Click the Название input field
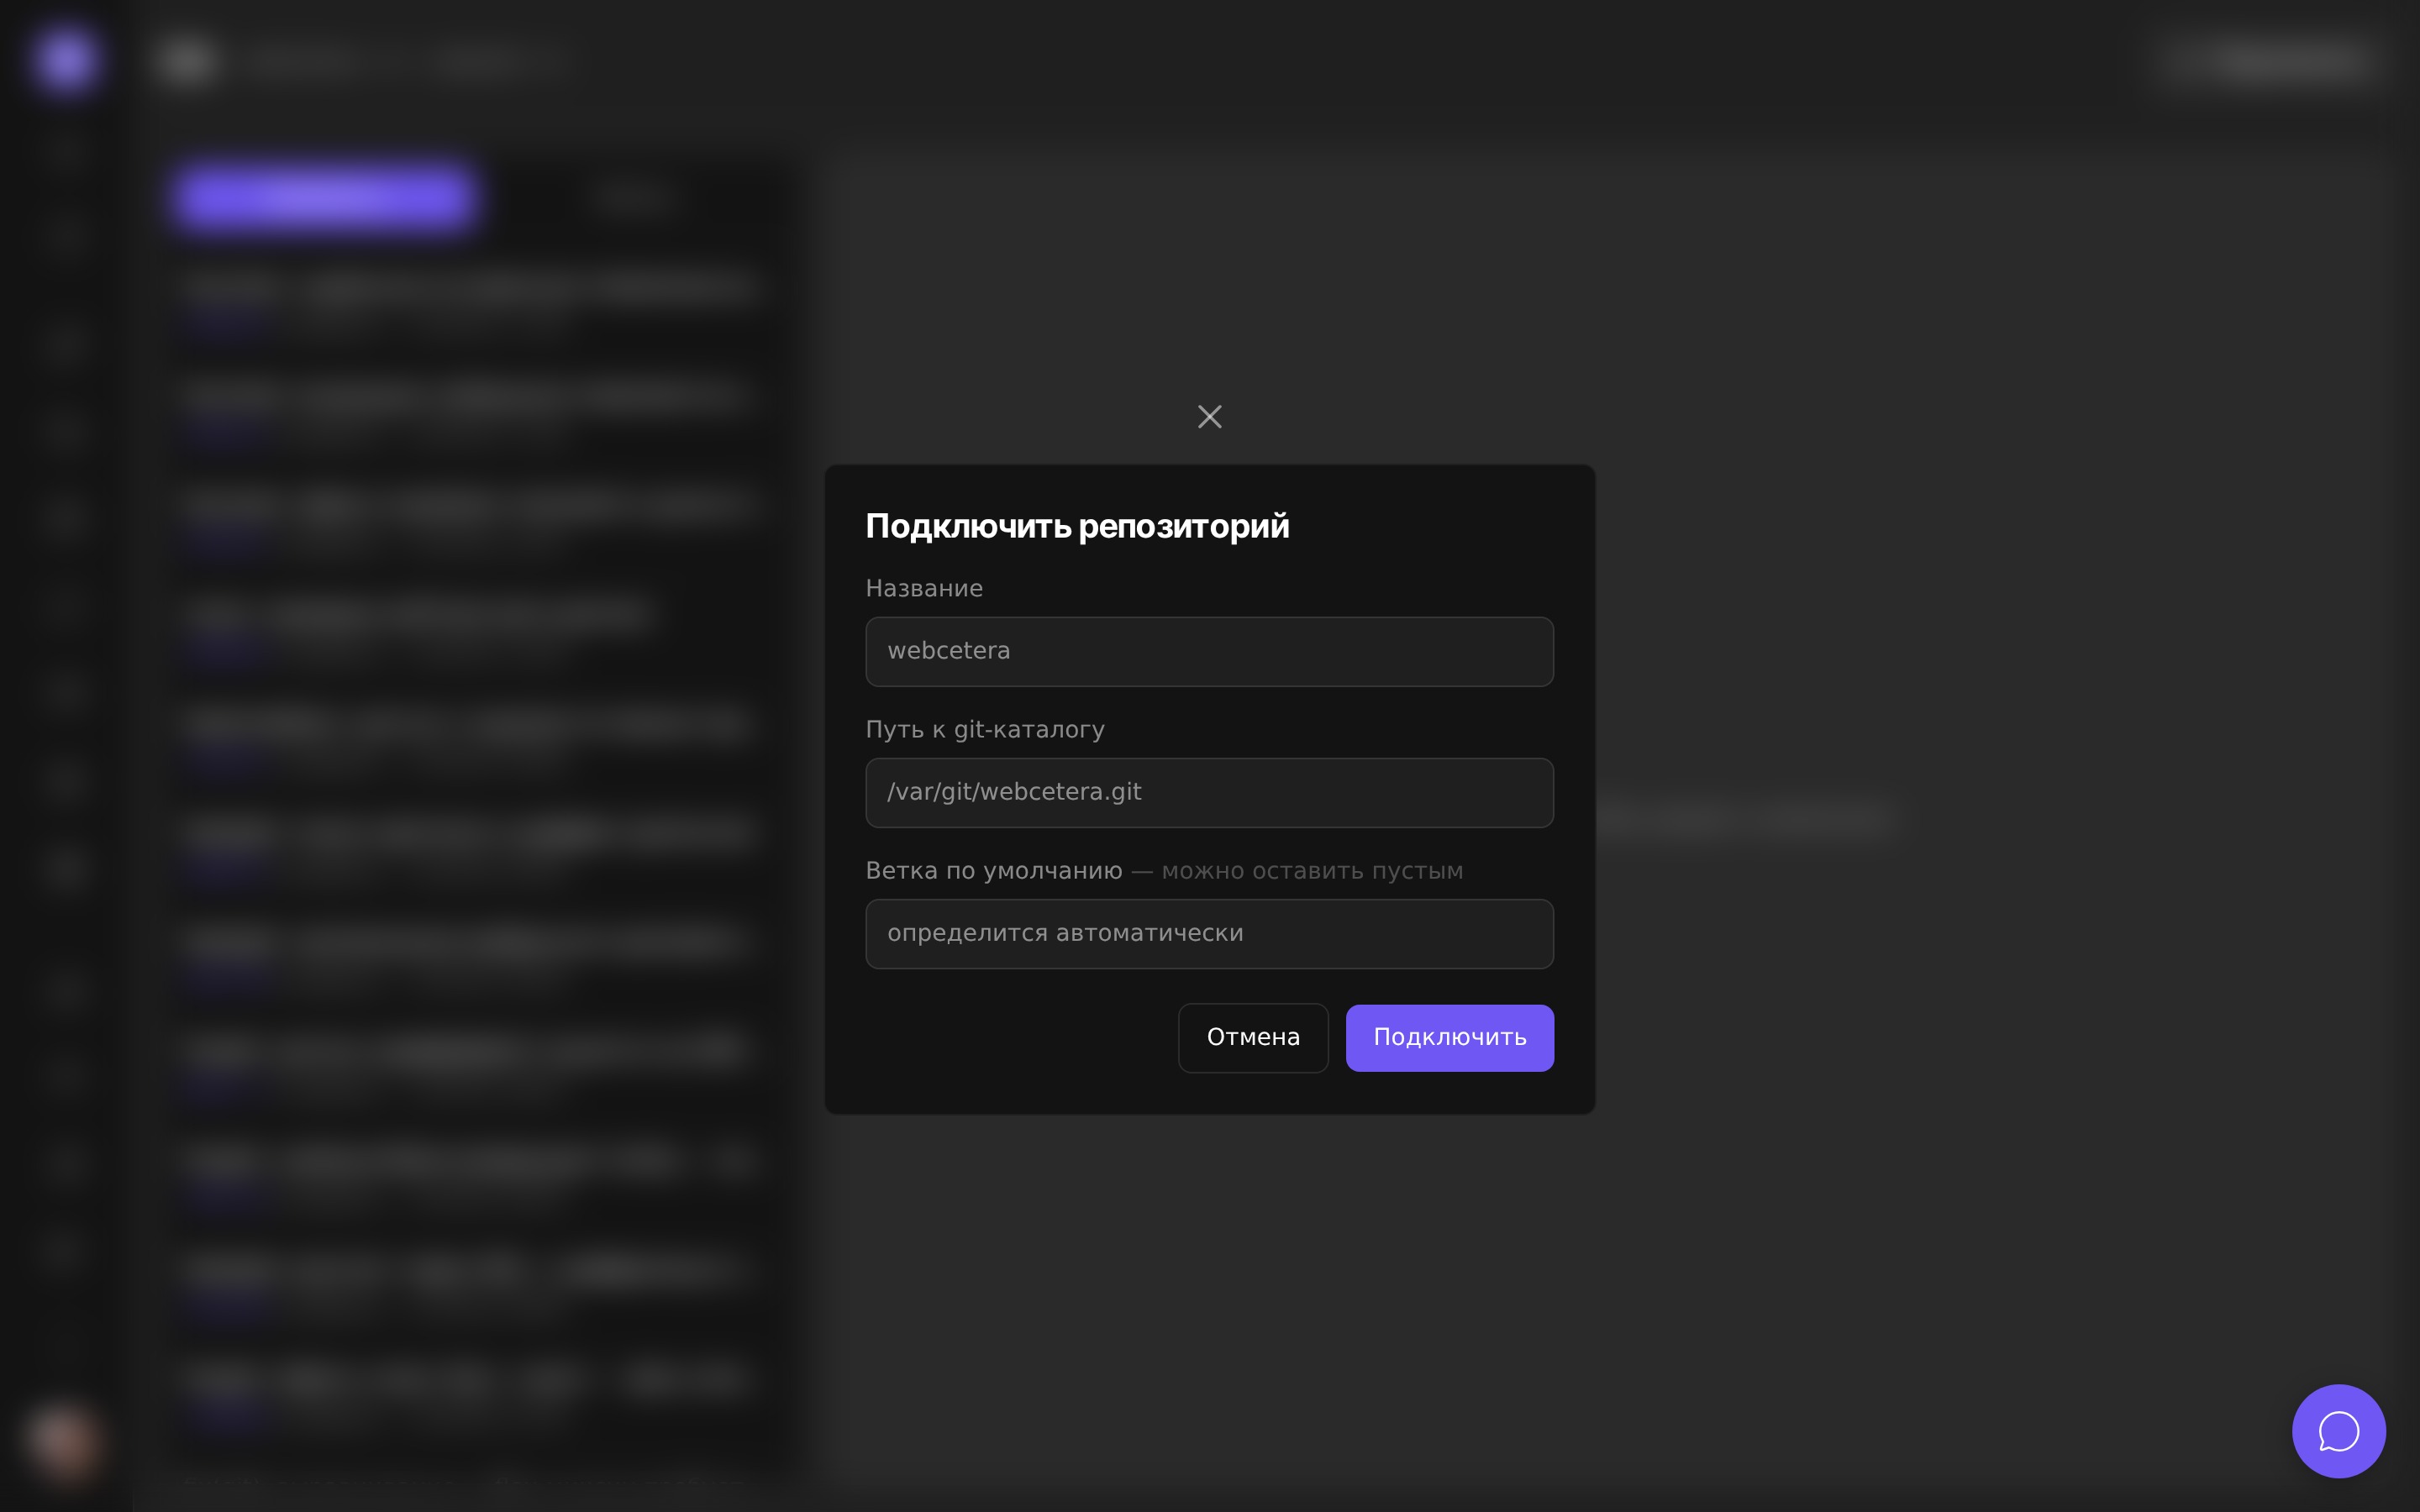The image size is (2420, 1512). [1209, 651]
